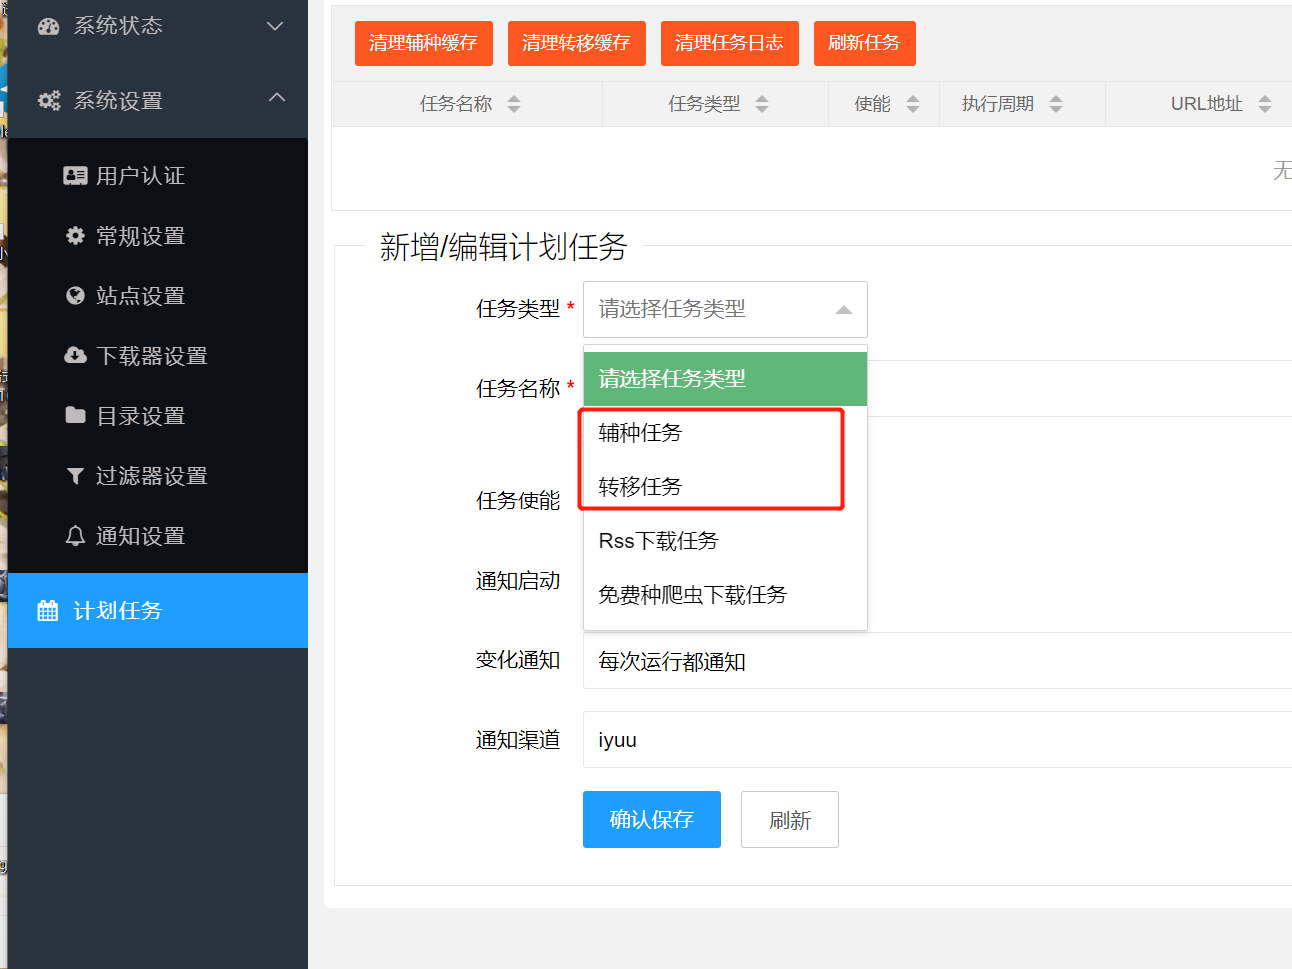Image resolution: width=1292 pixels, height=969 pixels.
Task: Sort table by 执行周期 column arrows
Action: click(x=1056, y=104)
